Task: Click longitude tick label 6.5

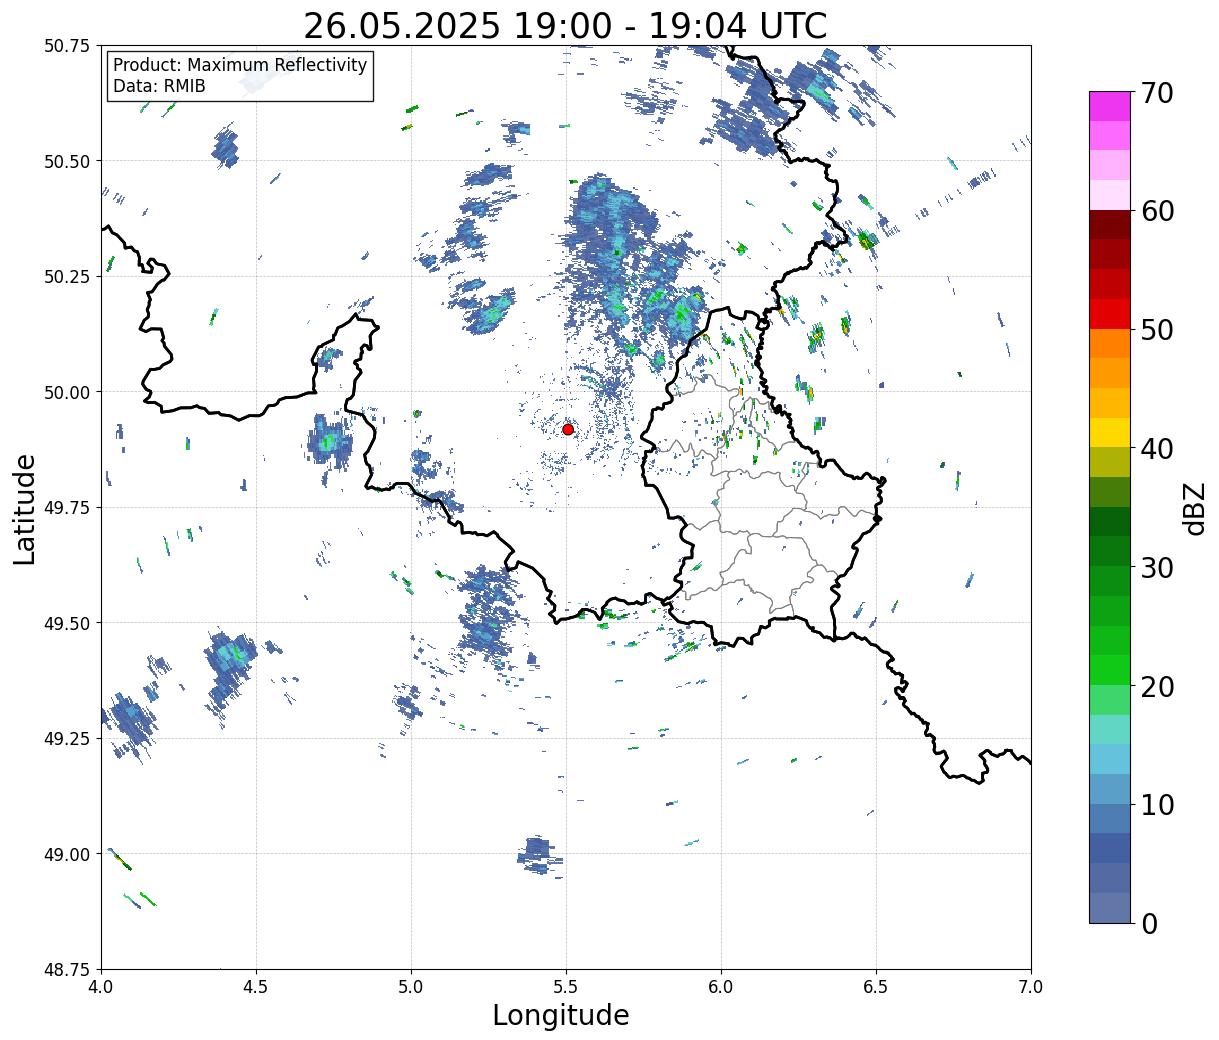Action: pos(876,987)
